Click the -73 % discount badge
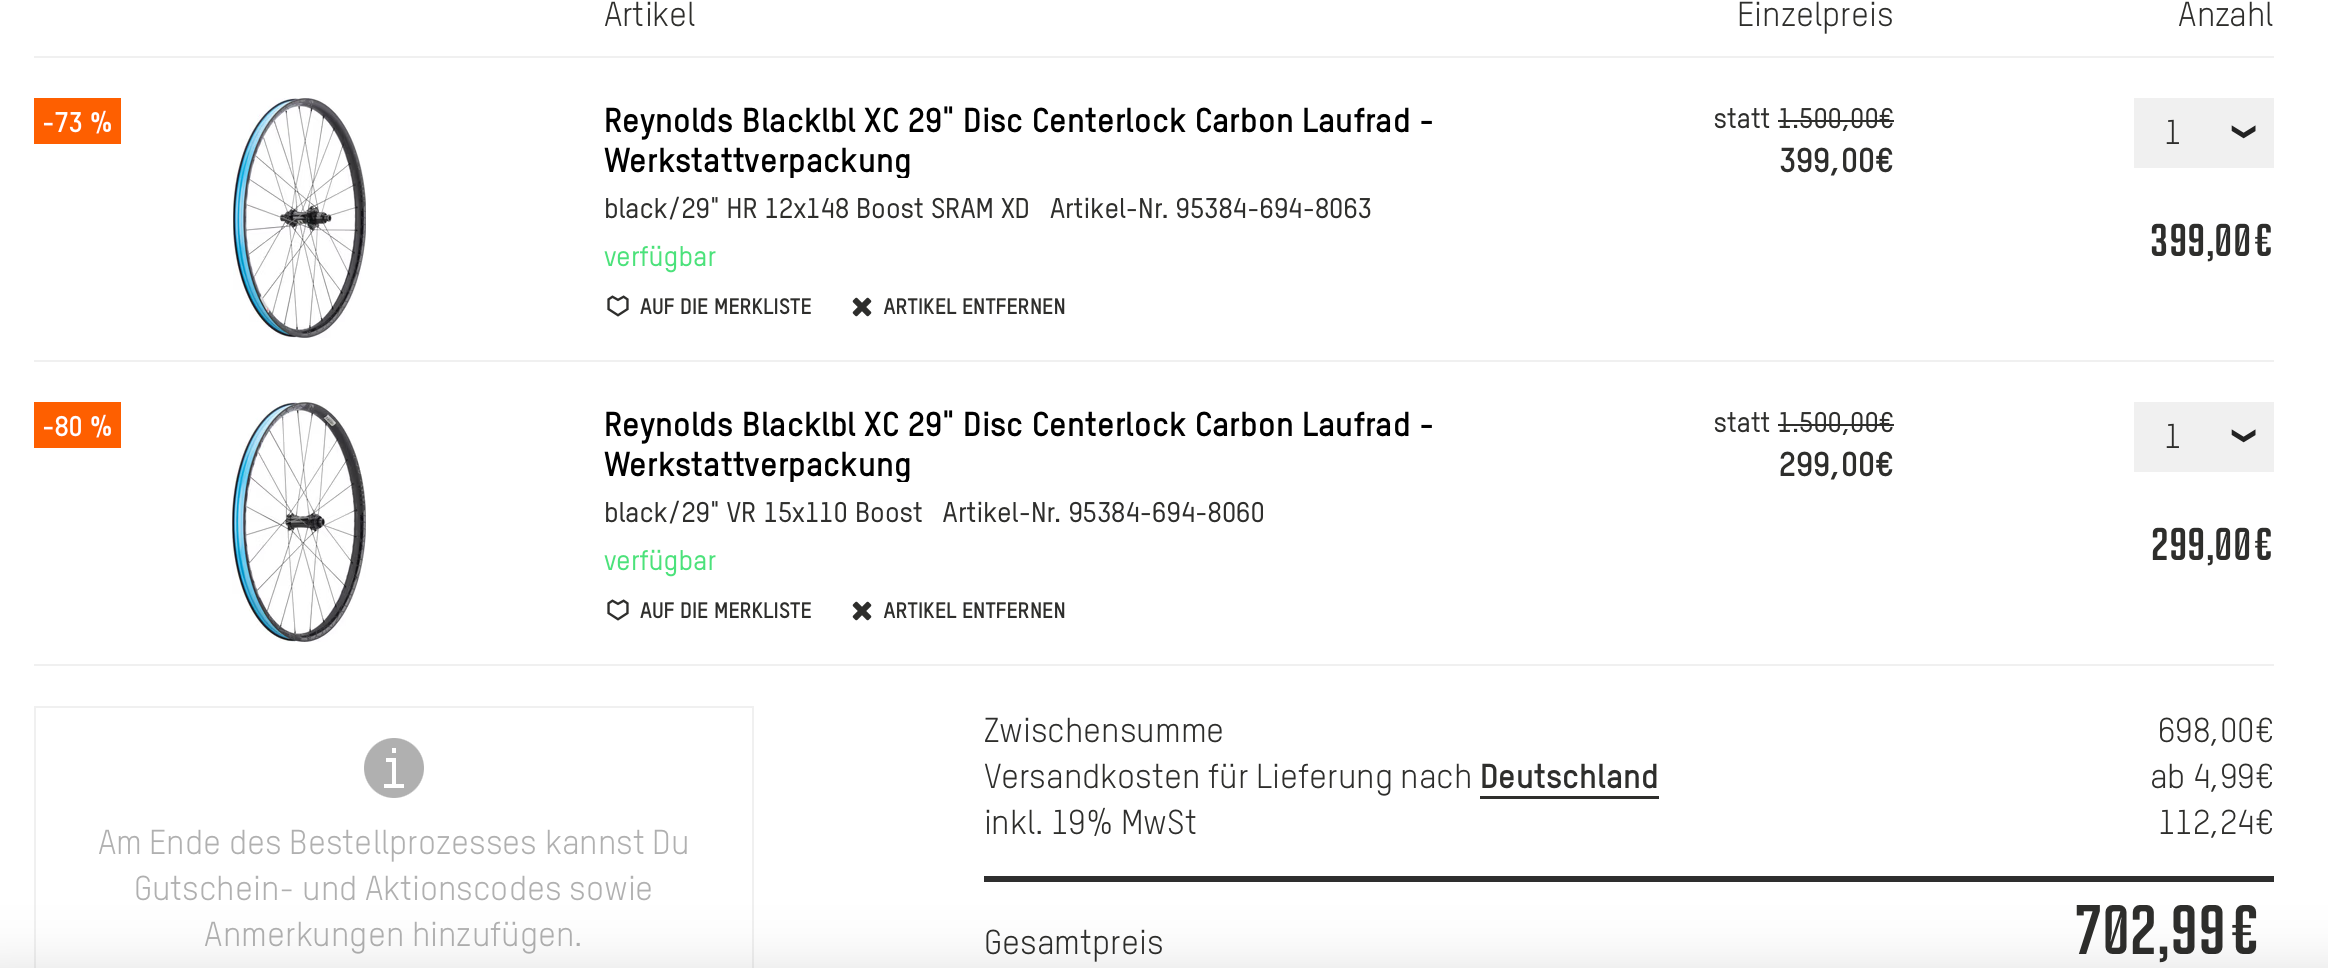Image resolution: width=2328 pixels, height=968 pixels. click(77, 121)
